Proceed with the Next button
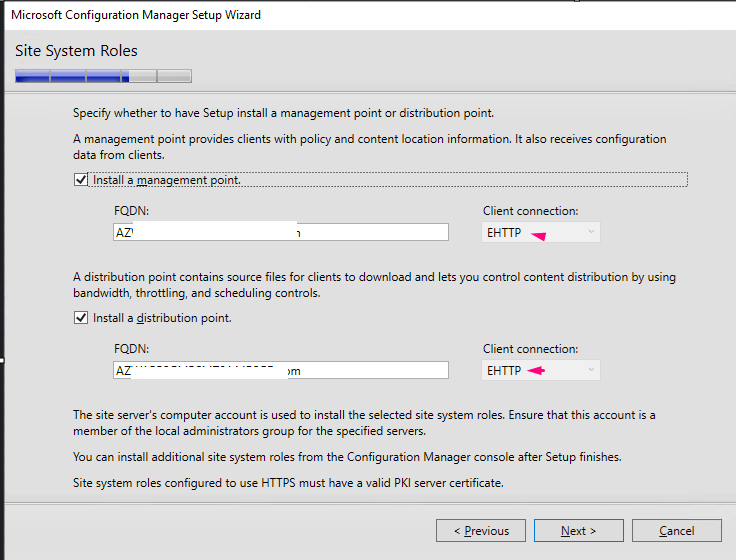Screen dimensions: 736x560 coord(579,530)
